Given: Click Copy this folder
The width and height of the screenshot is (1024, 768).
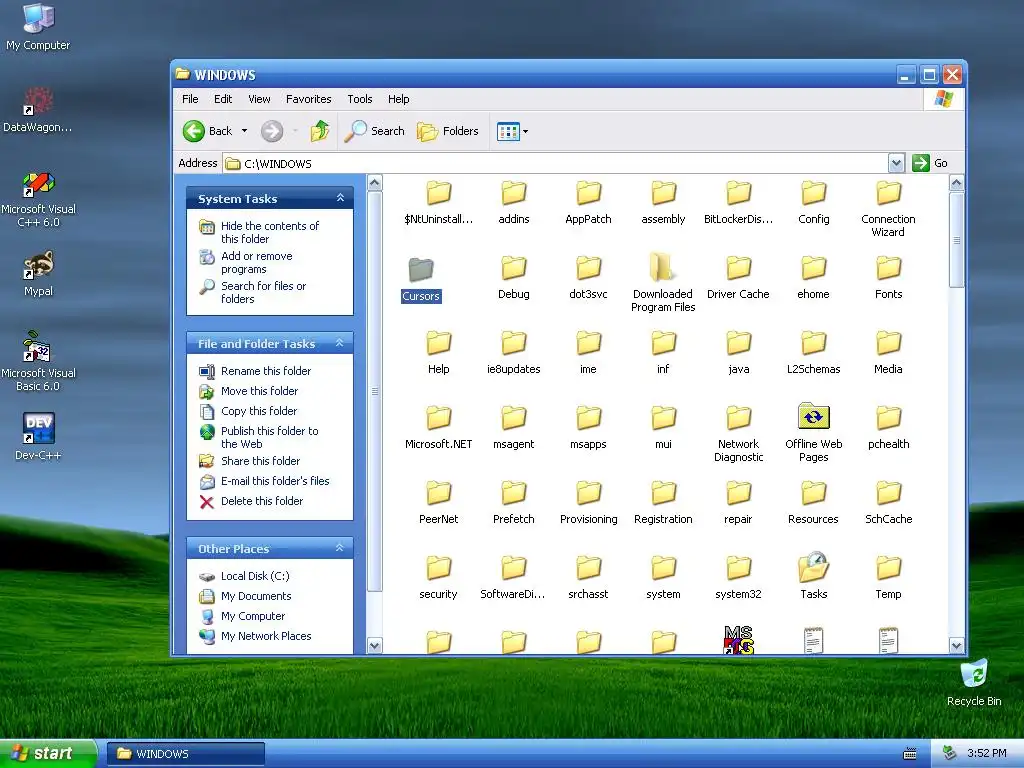Looking at the screenshot, I should 259,411.
